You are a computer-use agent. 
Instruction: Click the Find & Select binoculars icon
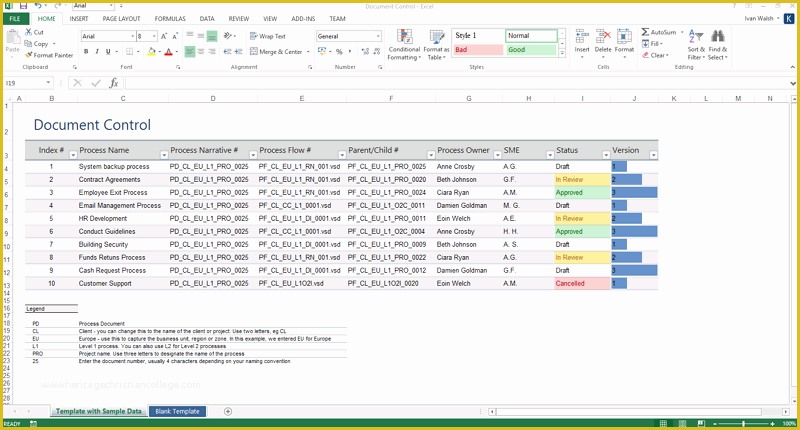[717, 37]
